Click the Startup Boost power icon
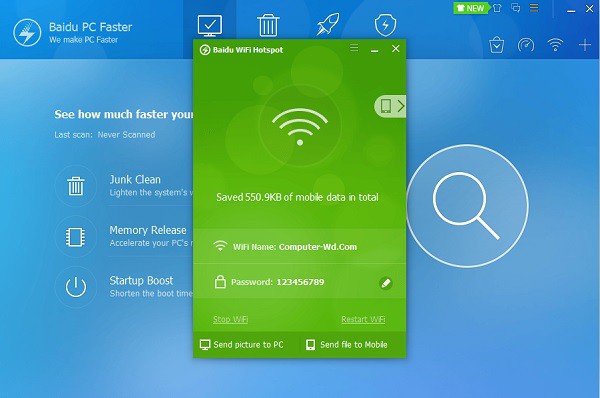 click(76, 287)
